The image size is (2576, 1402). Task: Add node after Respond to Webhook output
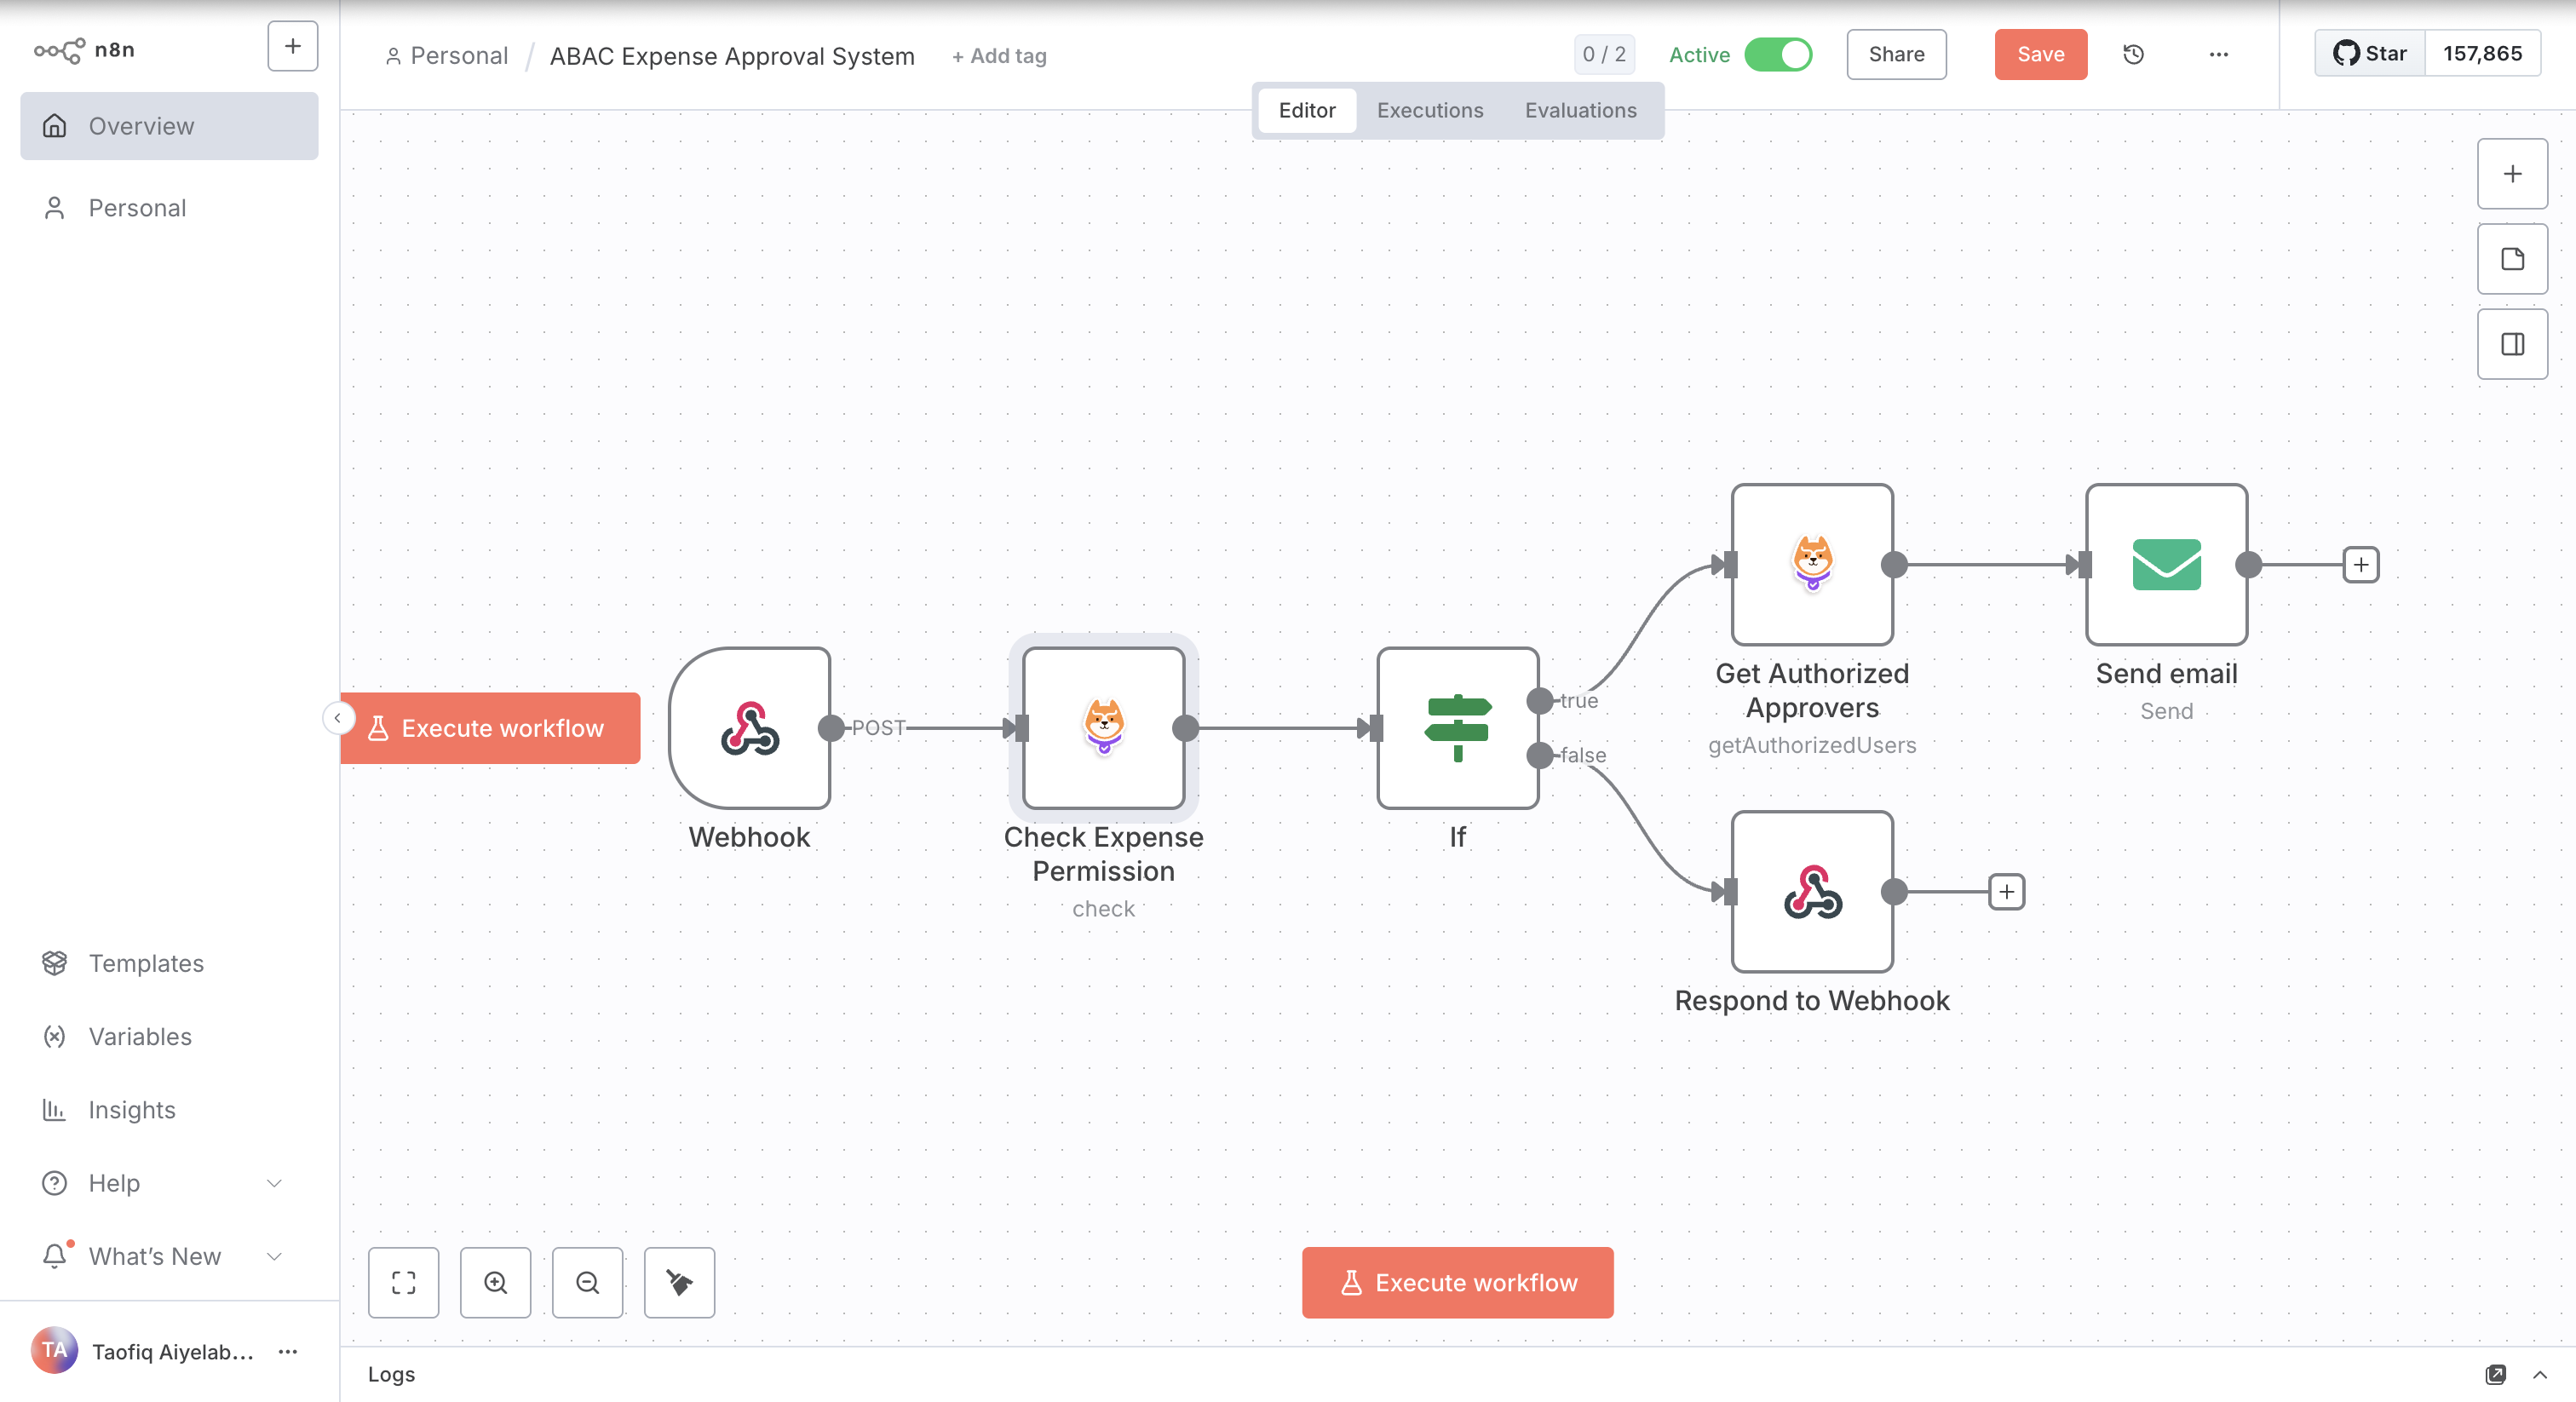(x=2007, y=891)
